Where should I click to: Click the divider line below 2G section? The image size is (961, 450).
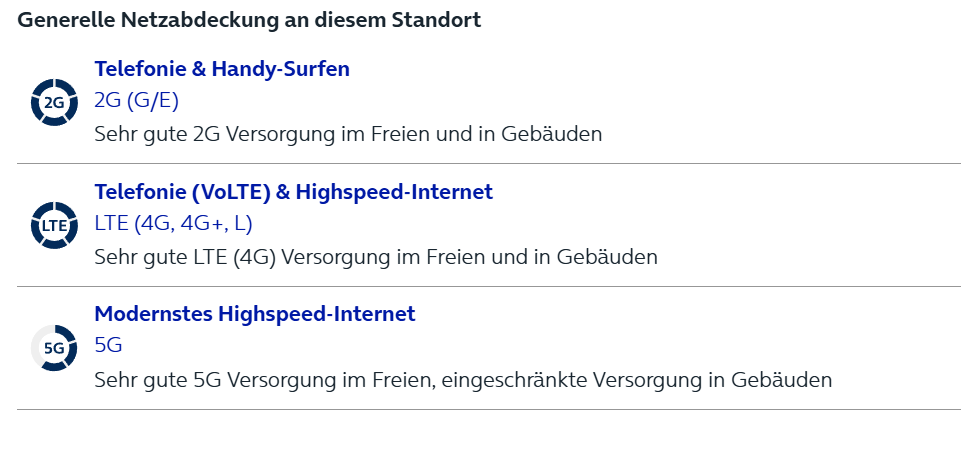point(488,164)
